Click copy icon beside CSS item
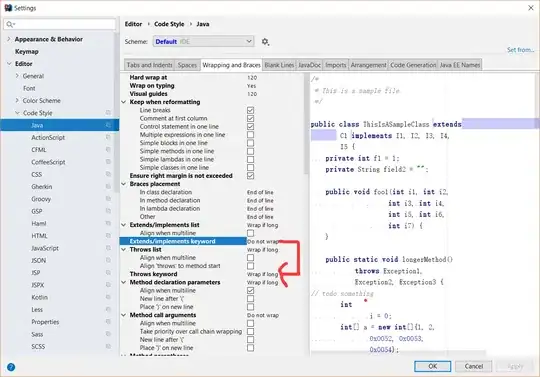Image resolution: width=540 pixels, height=377 pixels. pos(108,174)
